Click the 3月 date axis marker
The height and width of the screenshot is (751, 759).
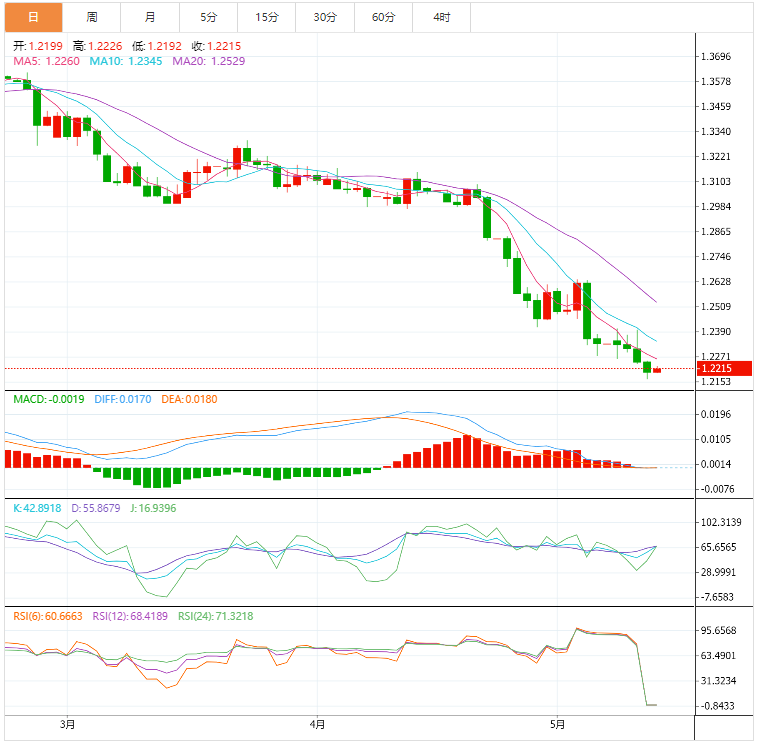67,725
